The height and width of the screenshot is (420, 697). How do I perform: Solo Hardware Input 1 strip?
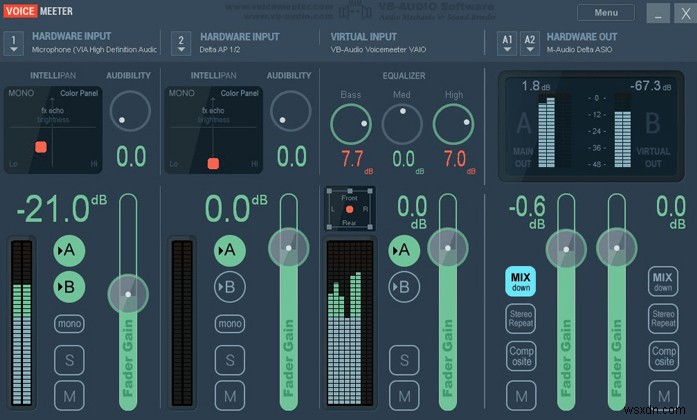69,360
